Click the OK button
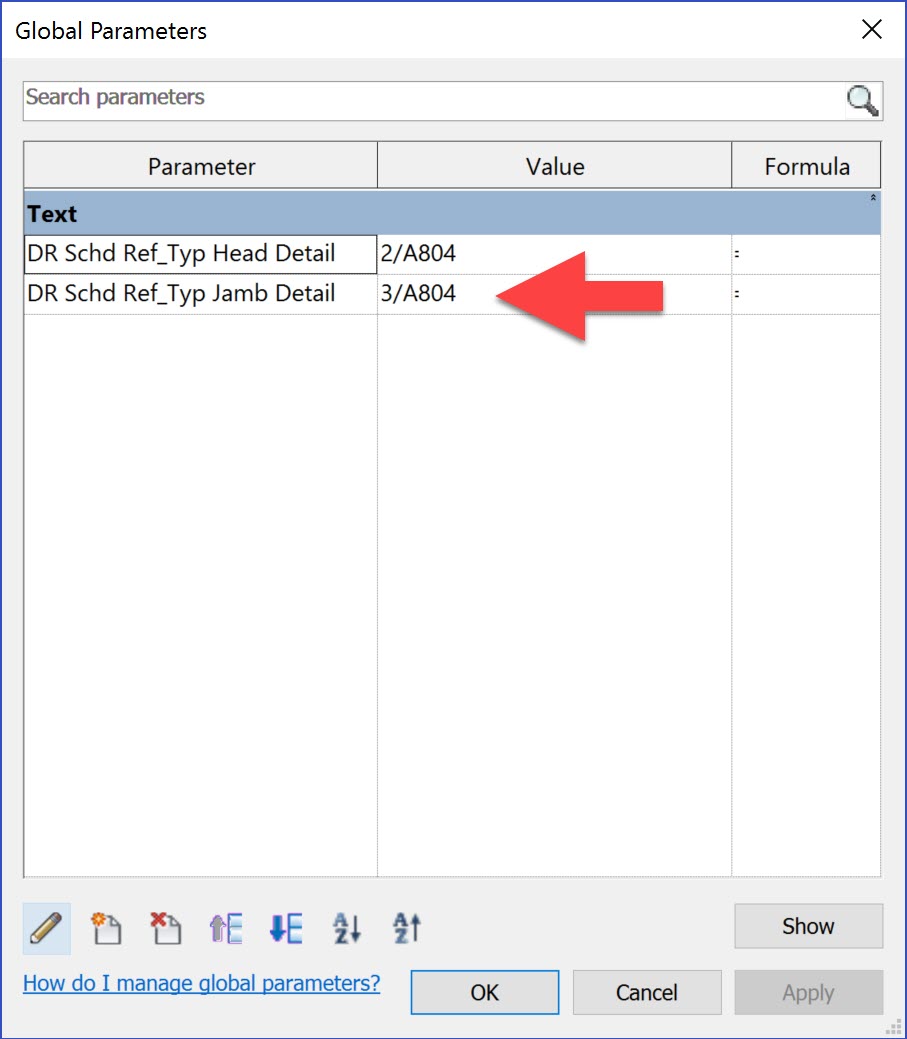The height and width of the screenshot is (1039, 907). click(484, 992)
